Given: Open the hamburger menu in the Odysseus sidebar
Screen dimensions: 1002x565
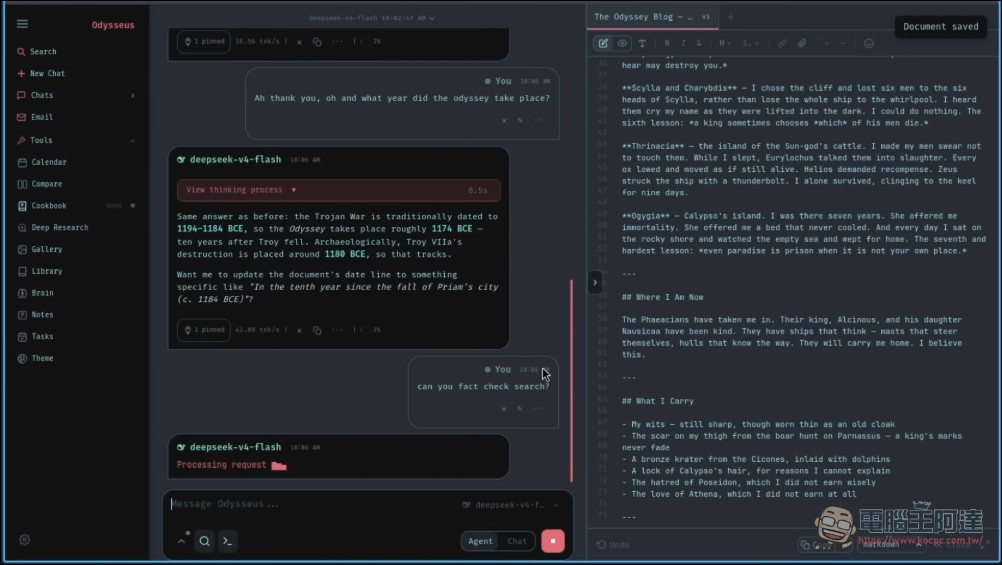Looking at the screenshot, I should (x=22, y=24).
